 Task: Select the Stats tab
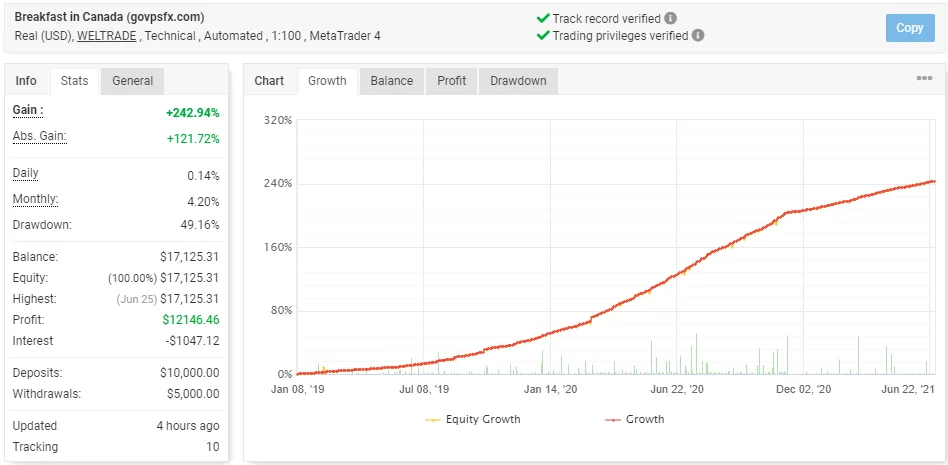(x=74, y=81)
